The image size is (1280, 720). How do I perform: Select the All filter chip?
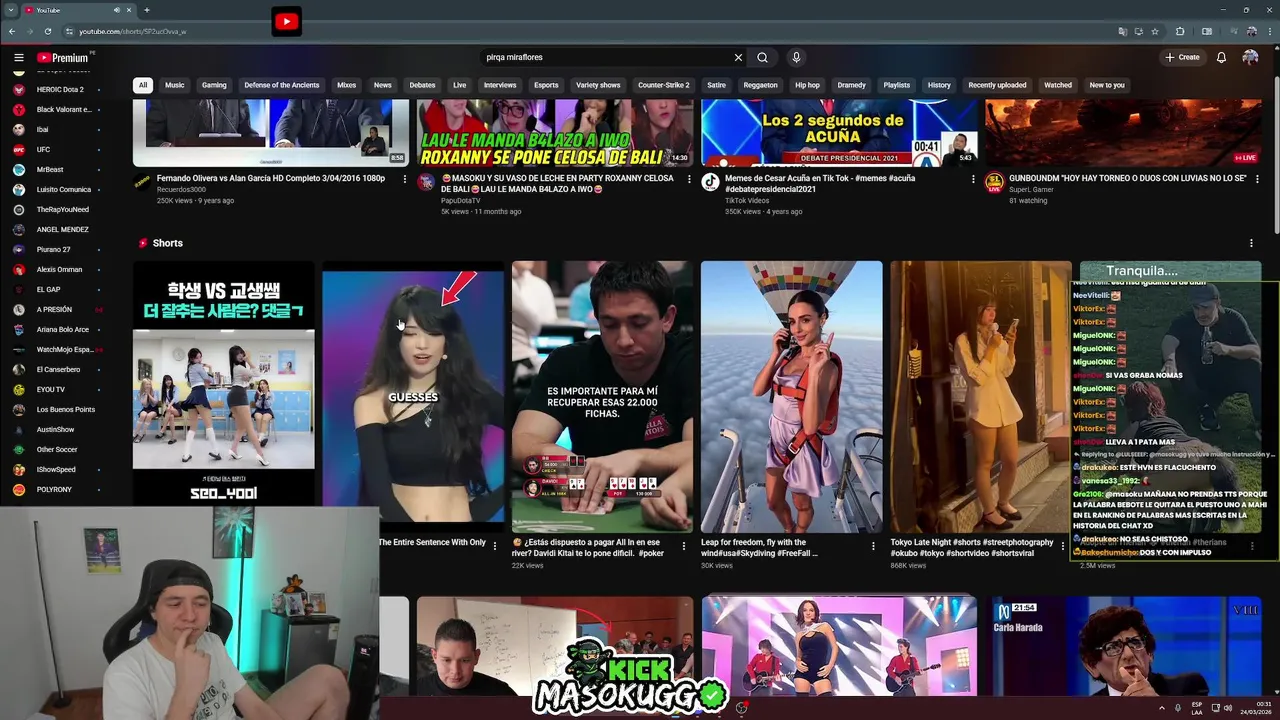[143, 85]
